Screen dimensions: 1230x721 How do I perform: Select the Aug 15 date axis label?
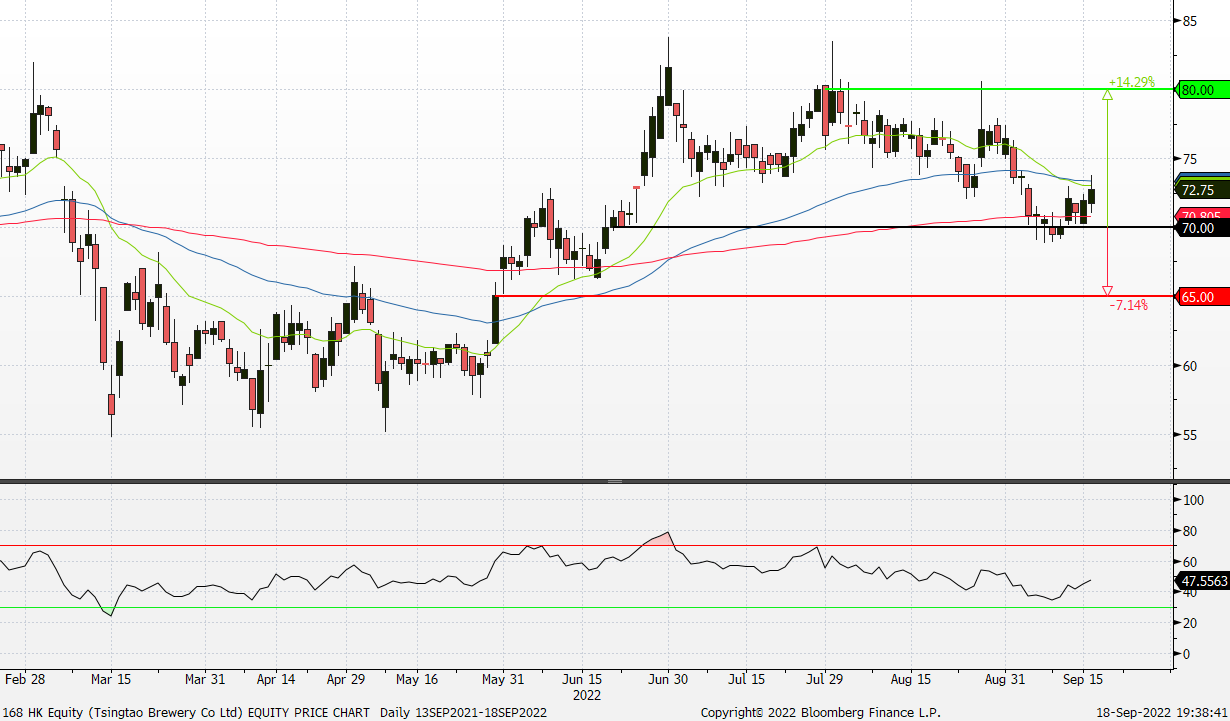click(x=912, y=679)
